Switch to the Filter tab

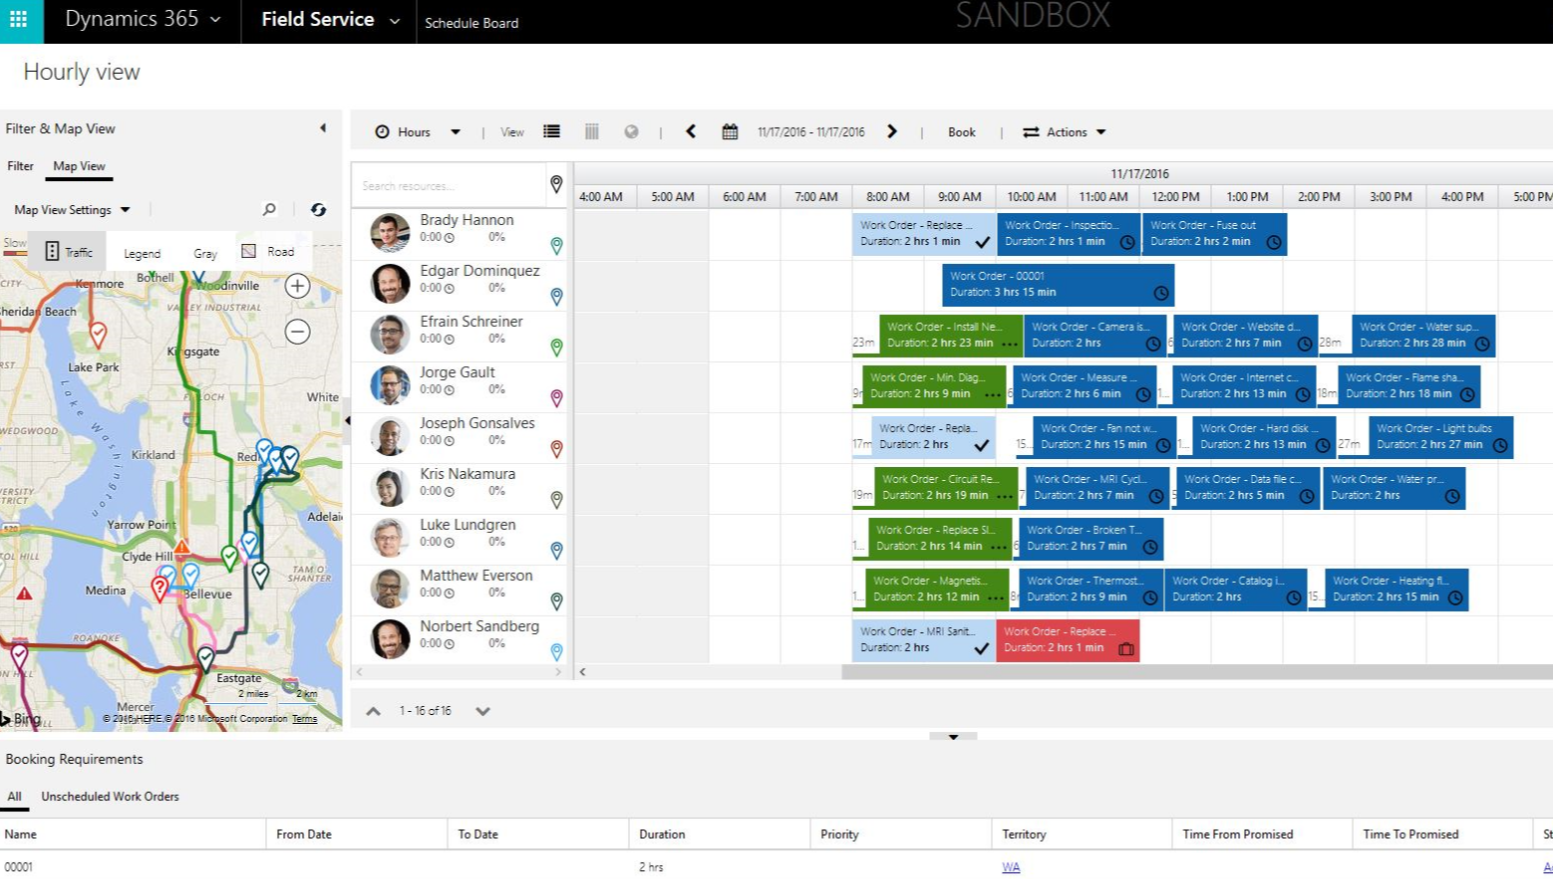(x=20, y=166)
